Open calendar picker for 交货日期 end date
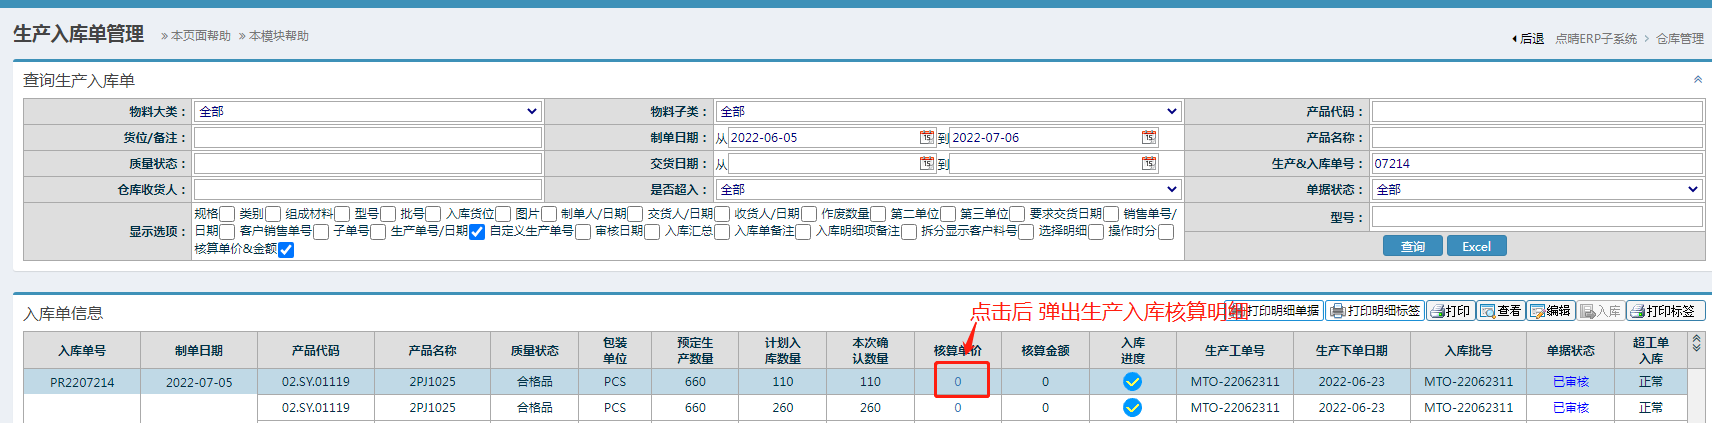The width and height of the screenshot is (1712, 423). tap(1149, 163)
